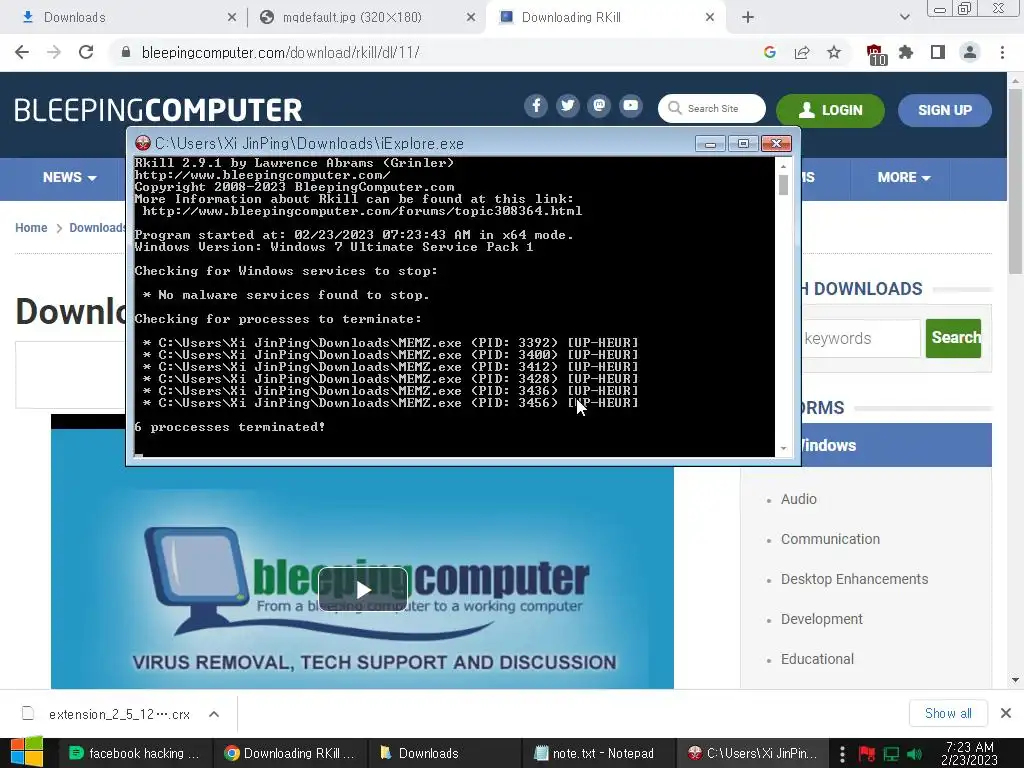1024x768 pixels.
Task: Open a new browser tab
Action: point(748,18)
